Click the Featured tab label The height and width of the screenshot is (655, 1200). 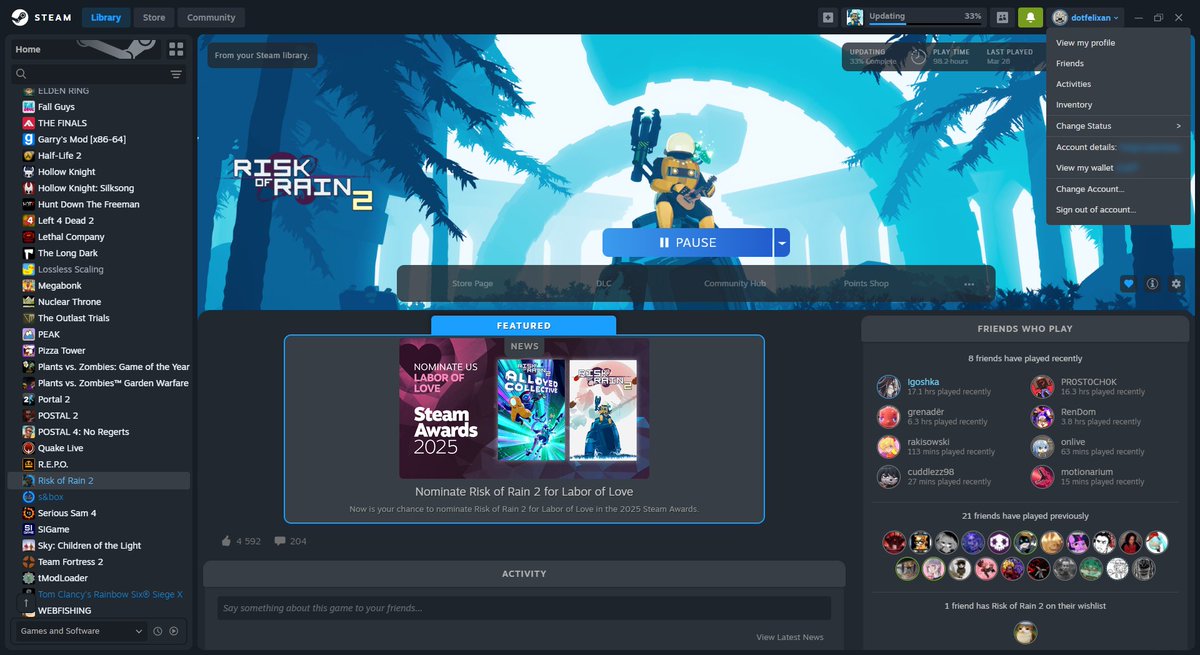click(x=524, y=325)
